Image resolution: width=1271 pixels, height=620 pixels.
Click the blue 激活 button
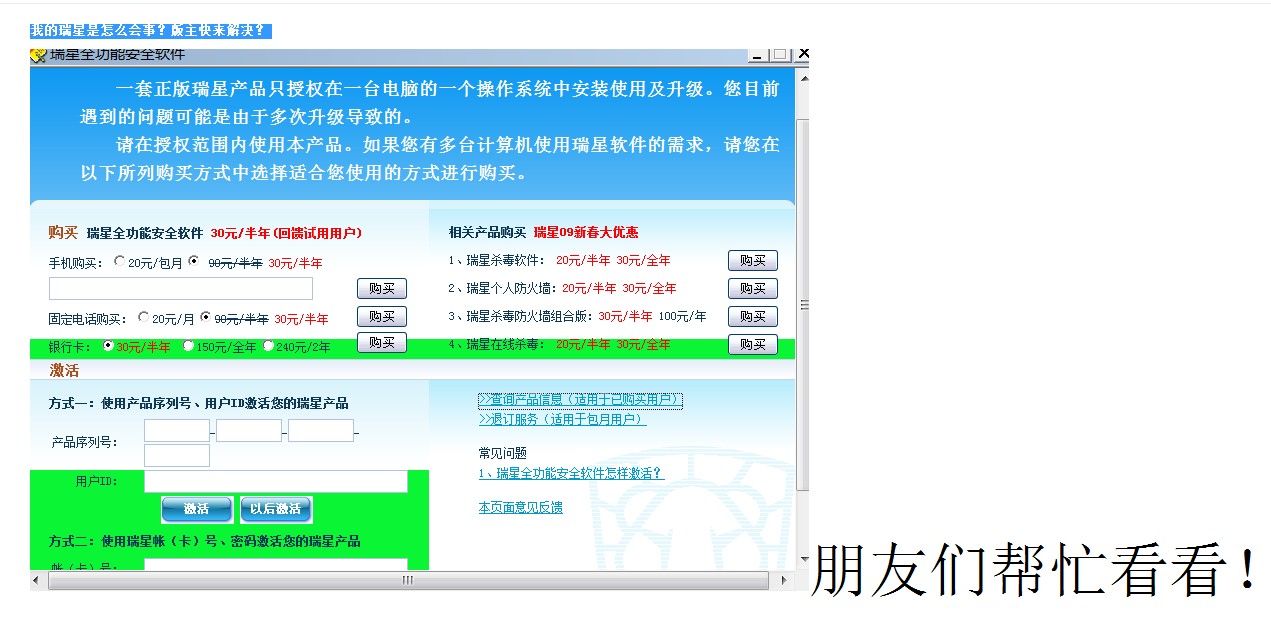[x=196, y=509]
